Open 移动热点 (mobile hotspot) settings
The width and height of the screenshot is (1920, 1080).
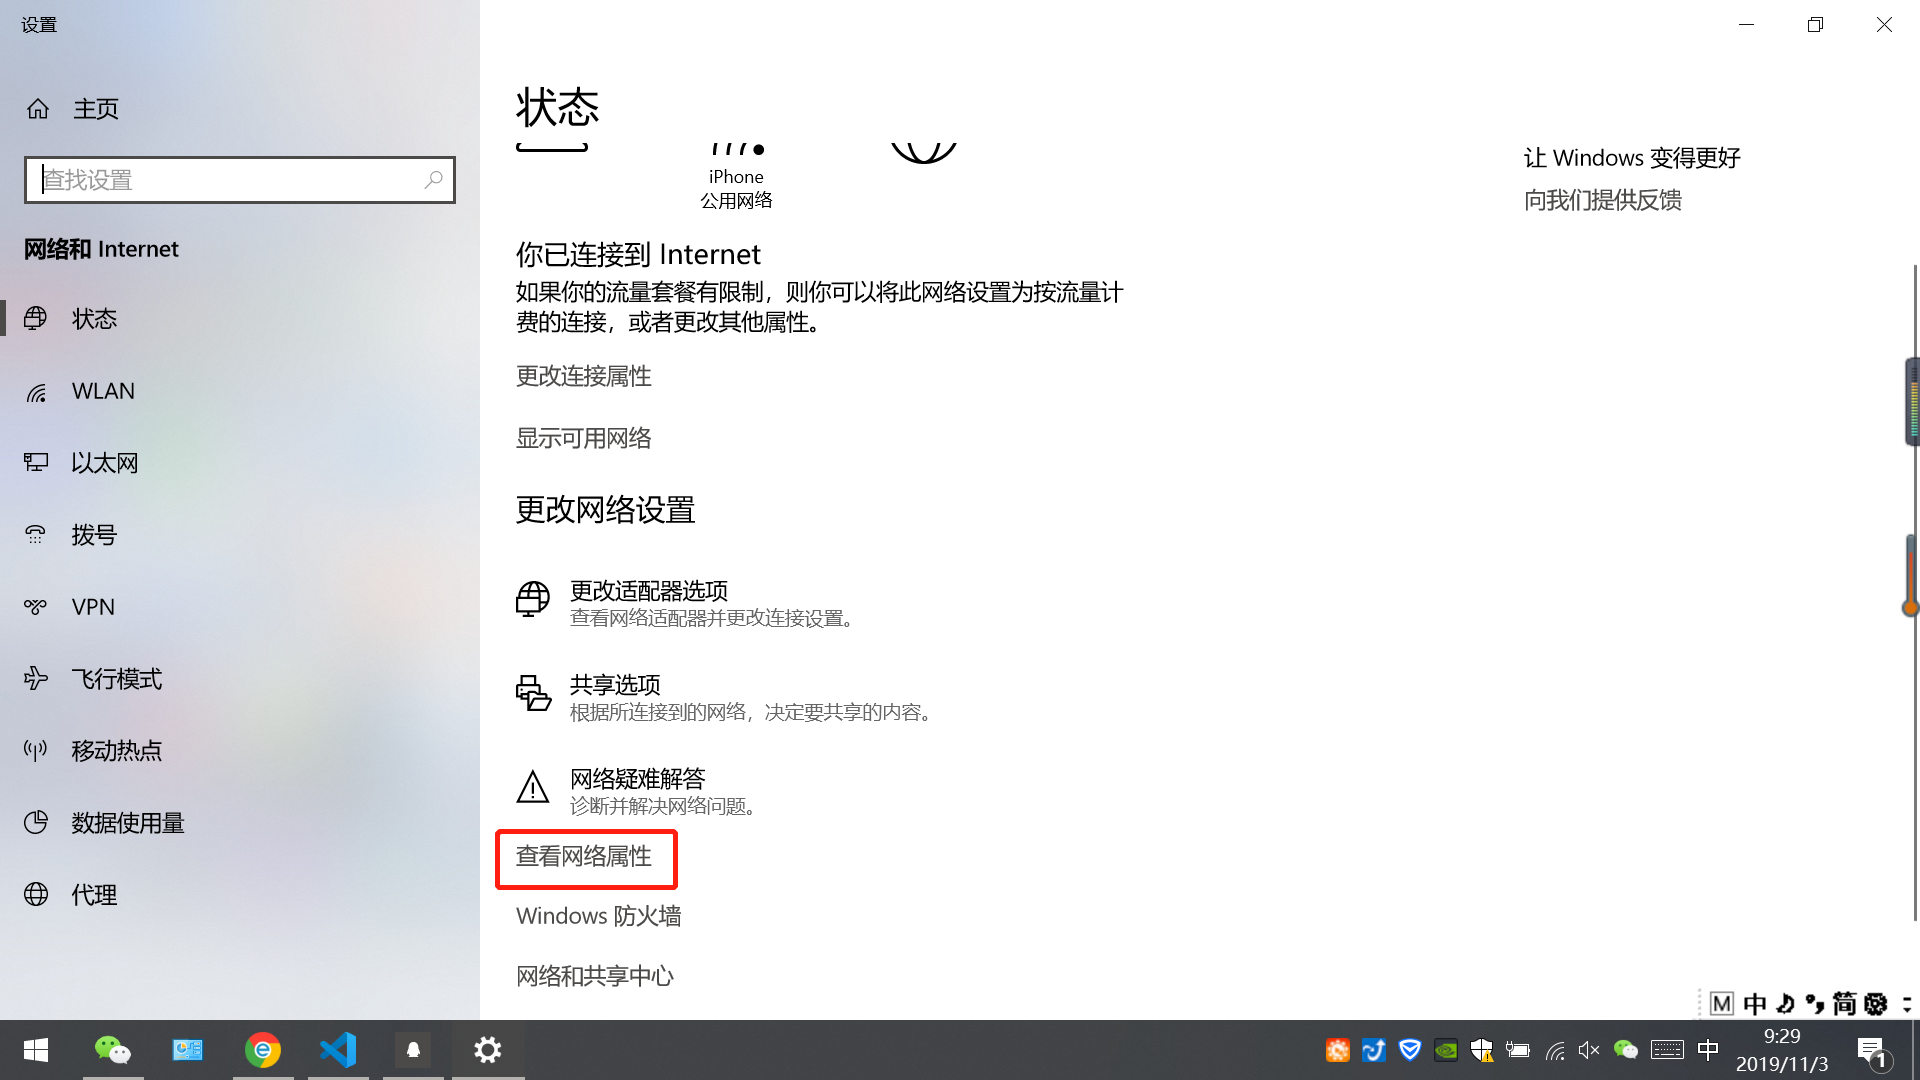pos(116,750)
